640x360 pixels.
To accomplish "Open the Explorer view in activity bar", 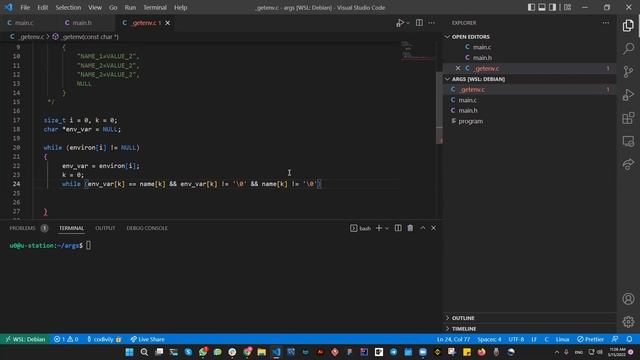I will [628, 26].
